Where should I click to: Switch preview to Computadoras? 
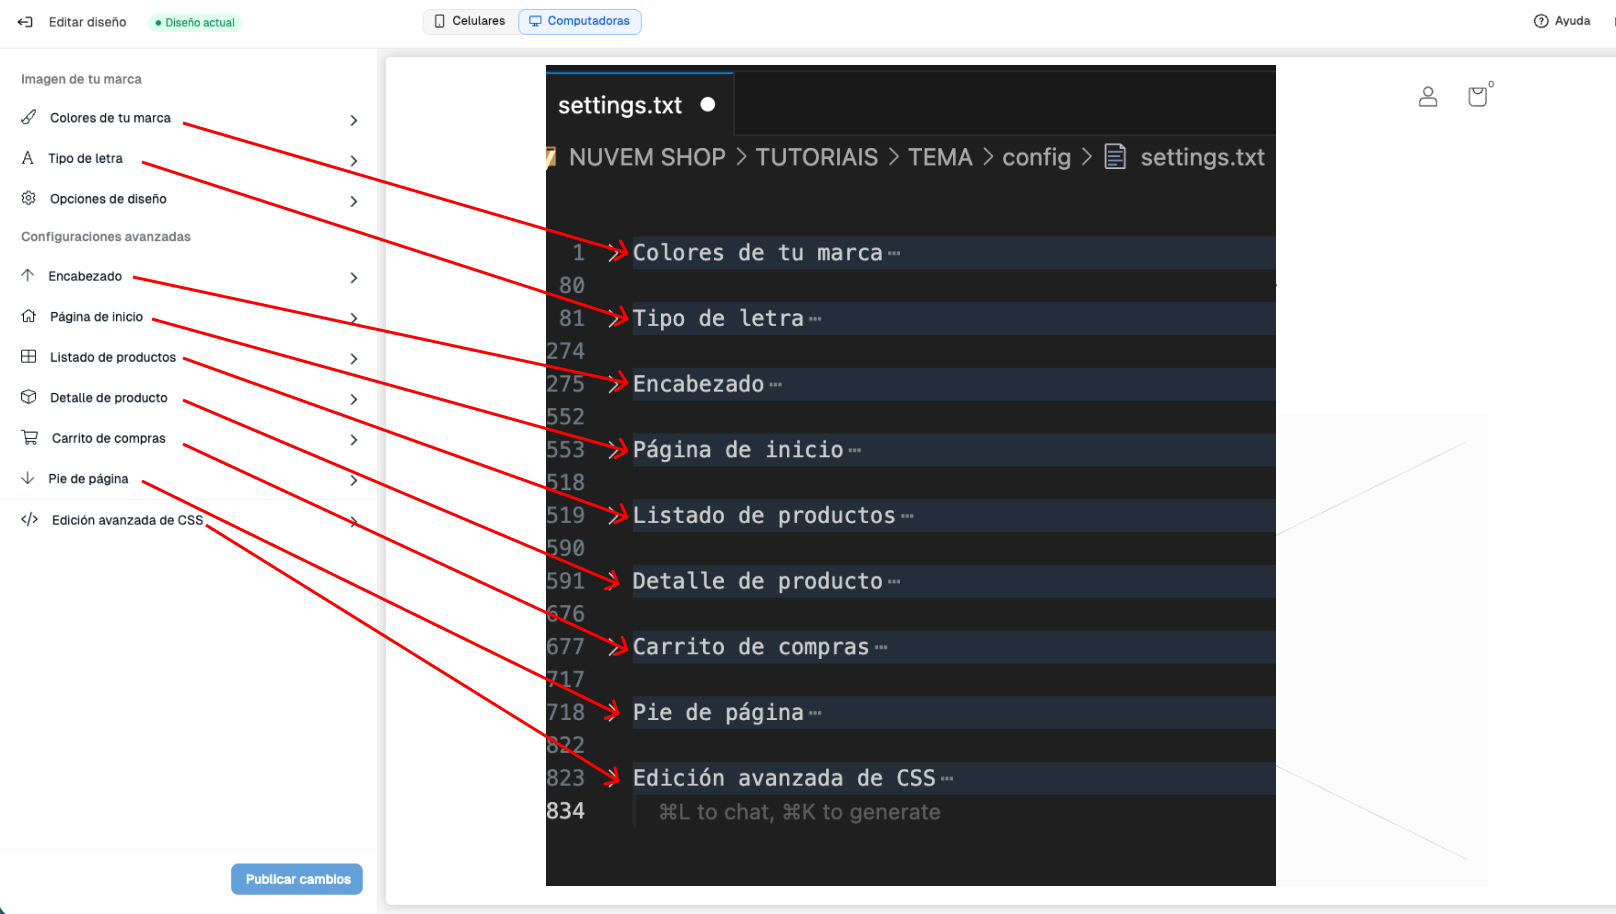[580, 21]
